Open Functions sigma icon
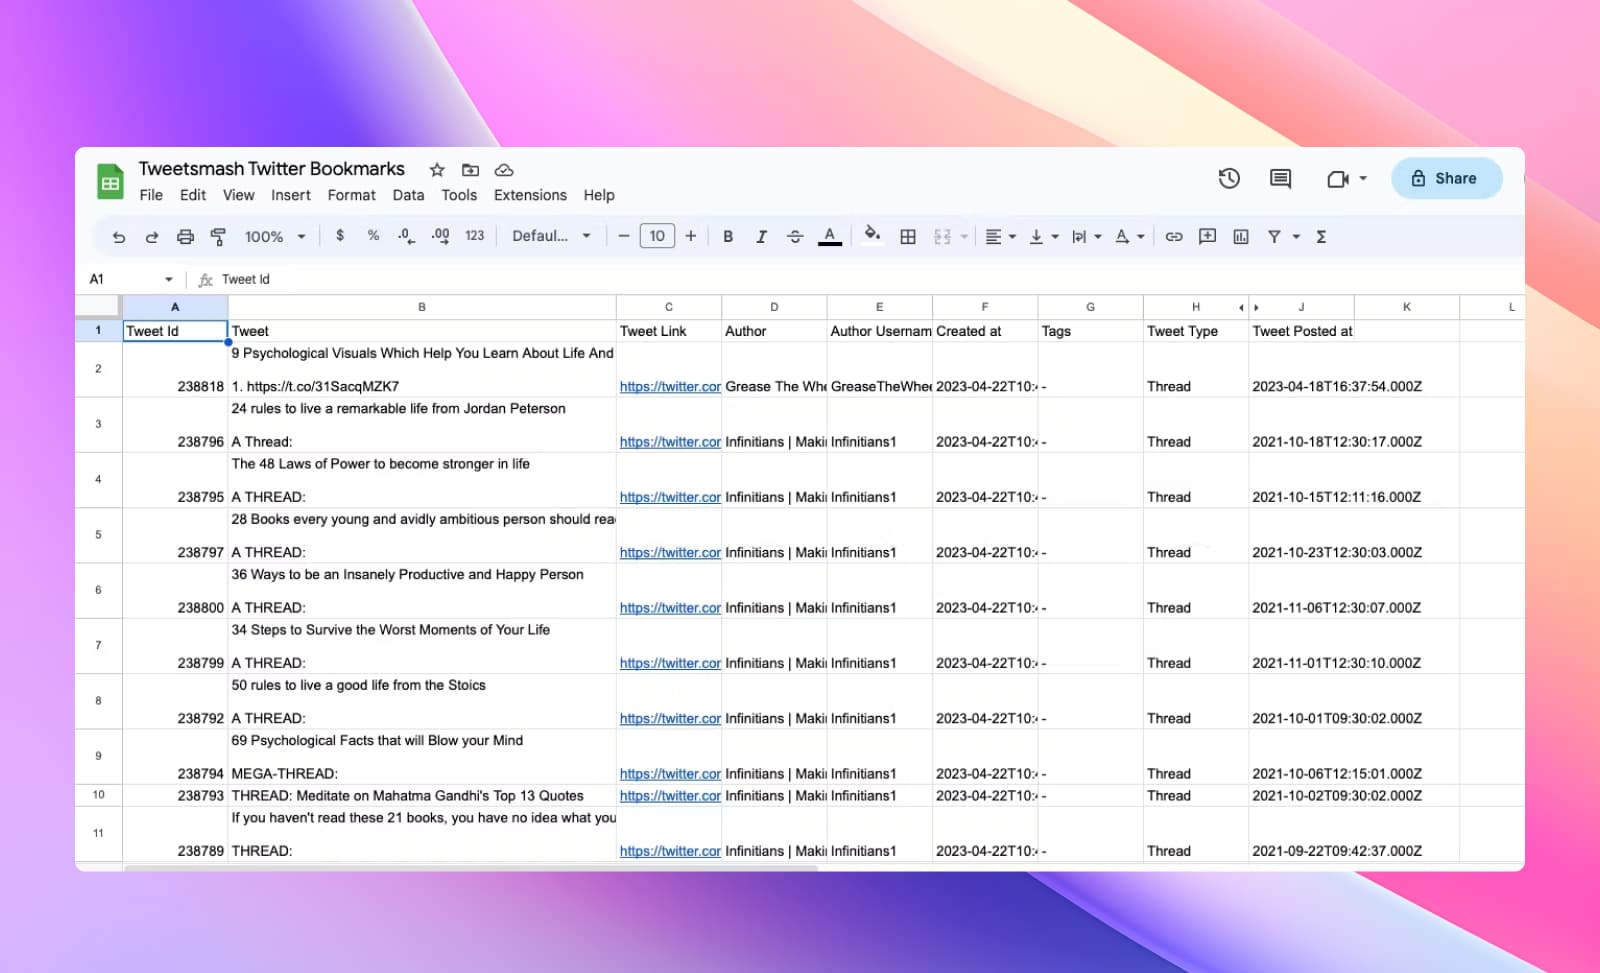1600x973 pixels. pos(1321,237)
